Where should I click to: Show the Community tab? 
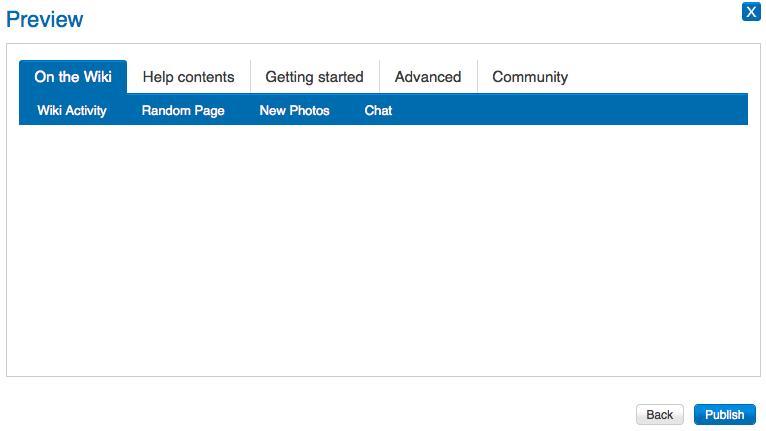530,77
